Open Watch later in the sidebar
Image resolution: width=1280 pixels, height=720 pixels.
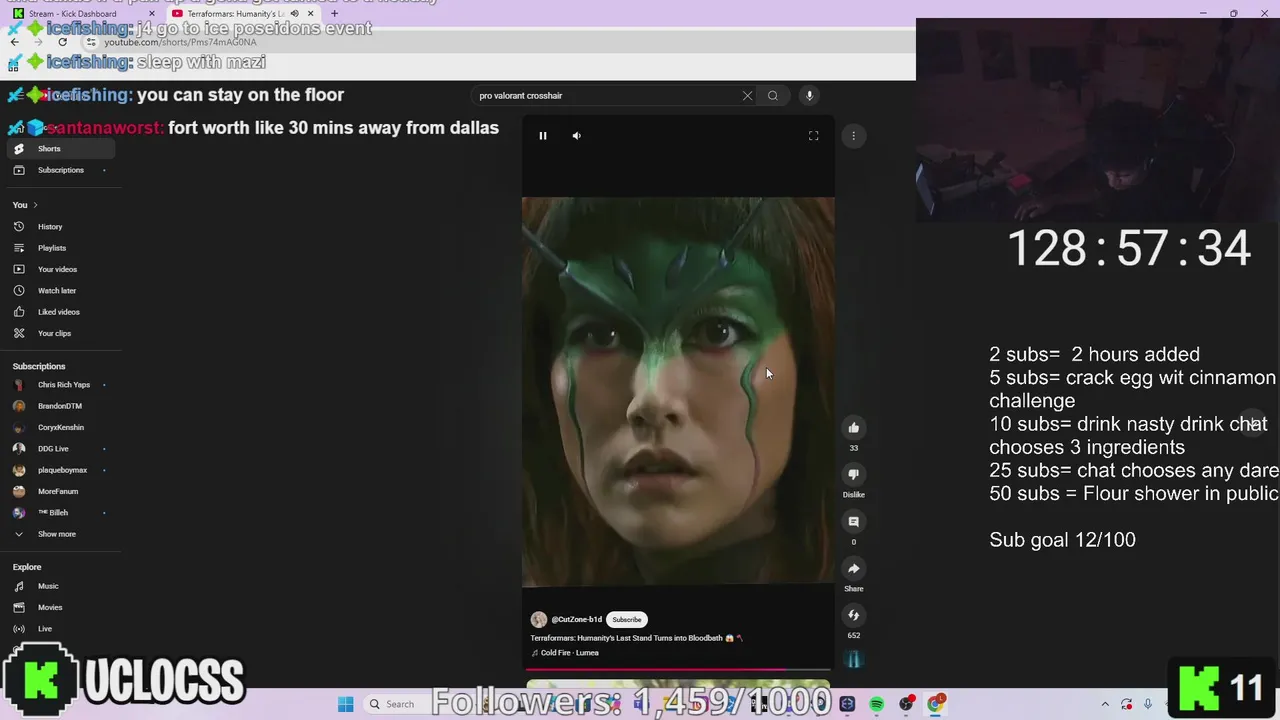coord(60,291)
